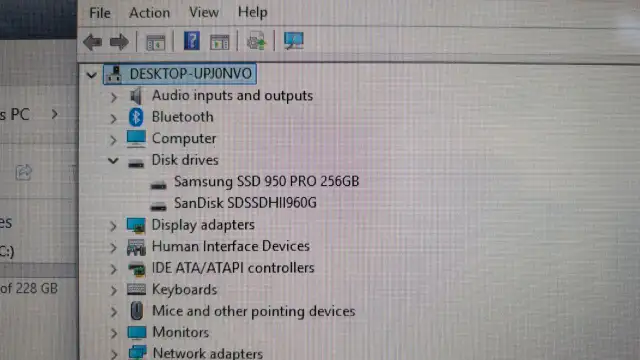
Task: Collapse the DESKTOP-UPJ0NVO root node
Action: (91, 75)
